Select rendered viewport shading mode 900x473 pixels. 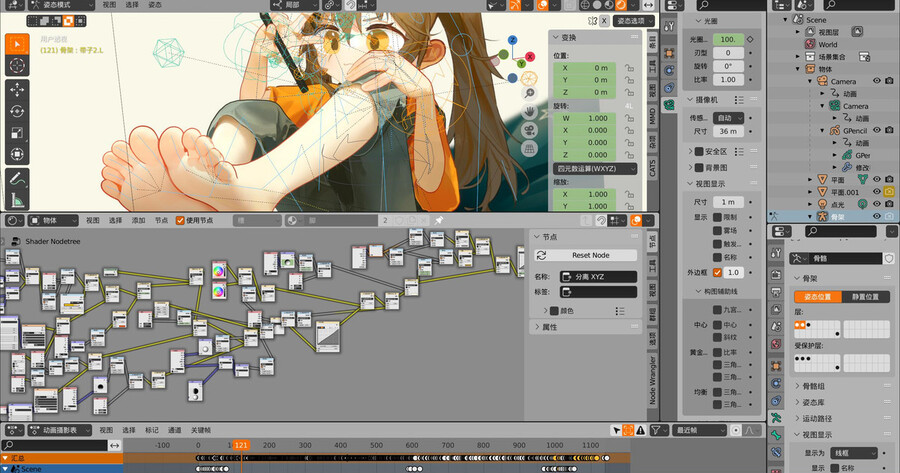(x=621, y=5)
